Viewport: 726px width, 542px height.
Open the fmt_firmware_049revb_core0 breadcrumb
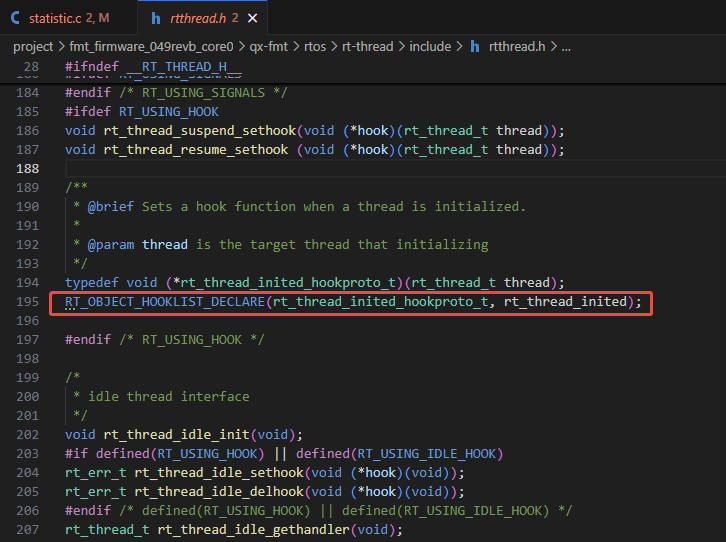(151, 47)
